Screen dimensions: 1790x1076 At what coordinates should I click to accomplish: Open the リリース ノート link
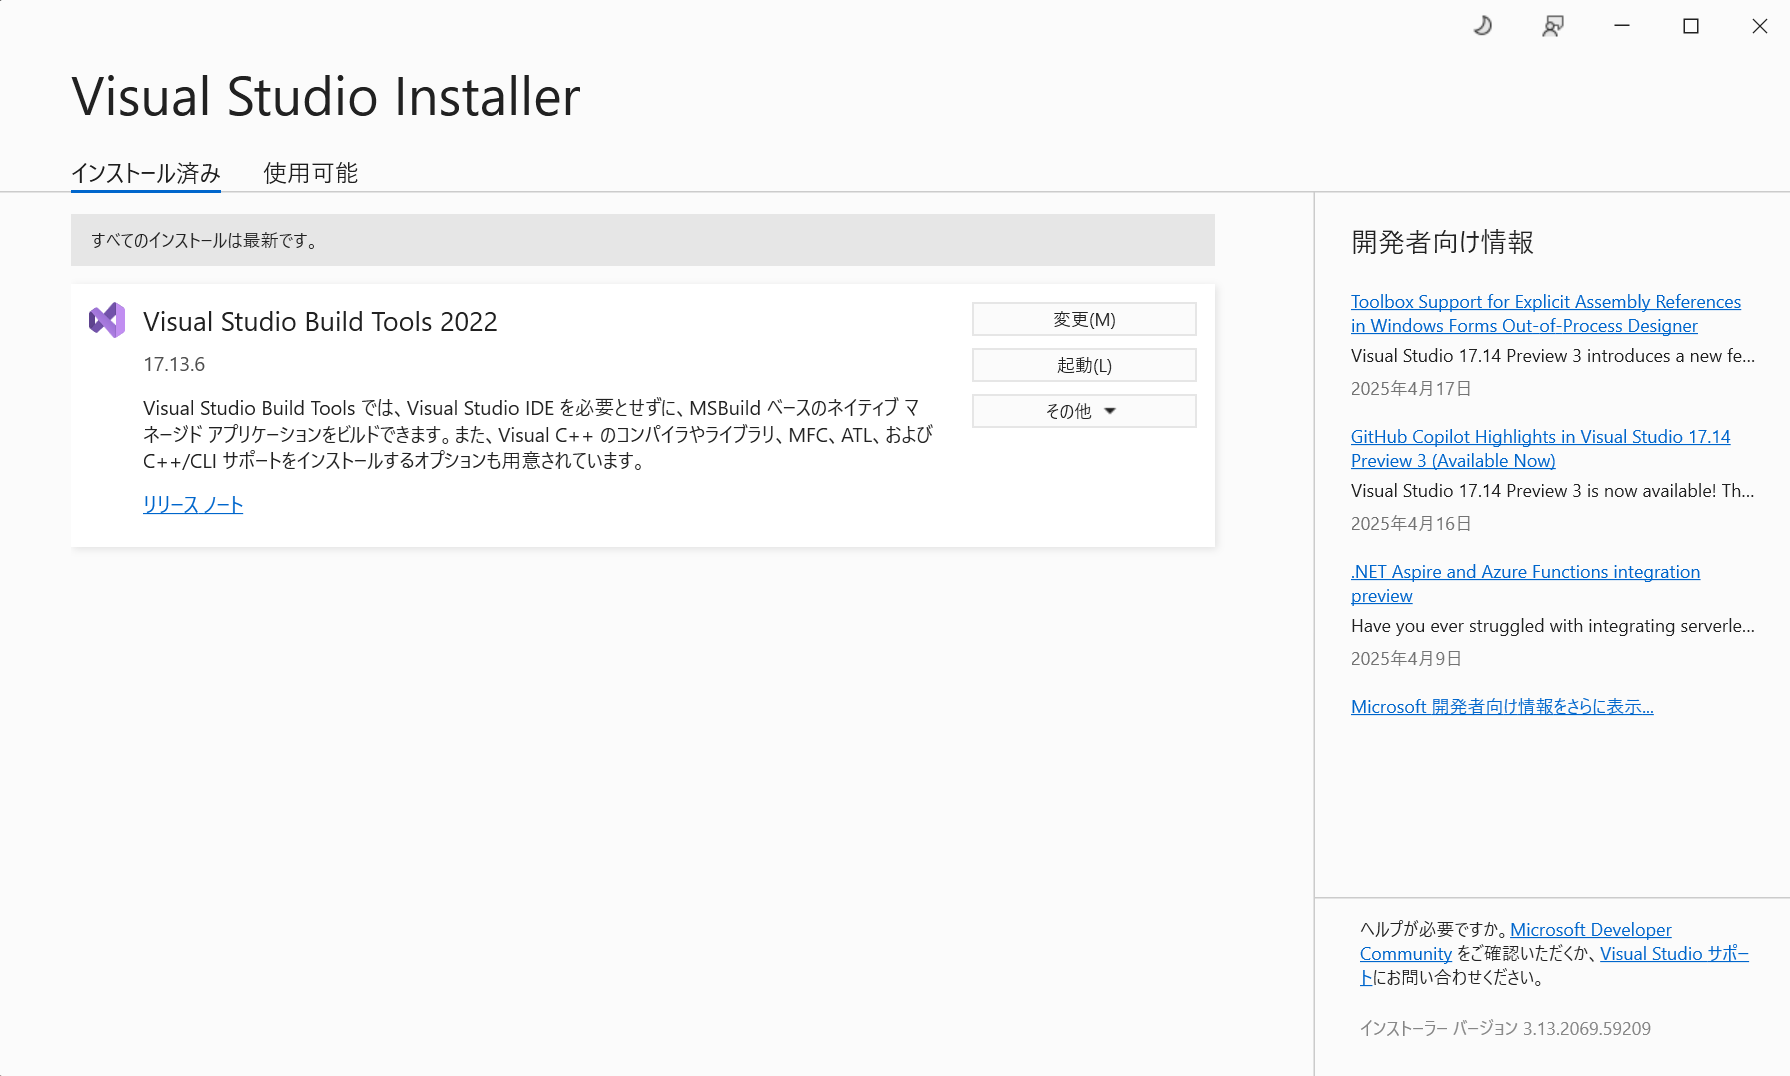coord(193,505)
